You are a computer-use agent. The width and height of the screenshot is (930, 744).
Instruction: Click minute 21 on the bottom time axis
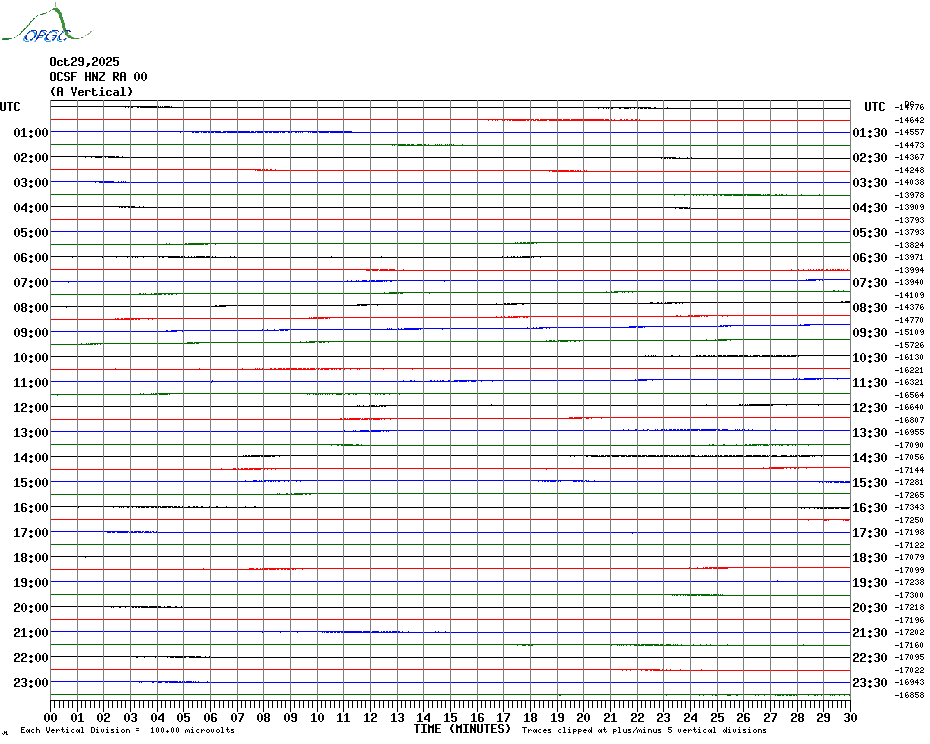pos(610,717)
